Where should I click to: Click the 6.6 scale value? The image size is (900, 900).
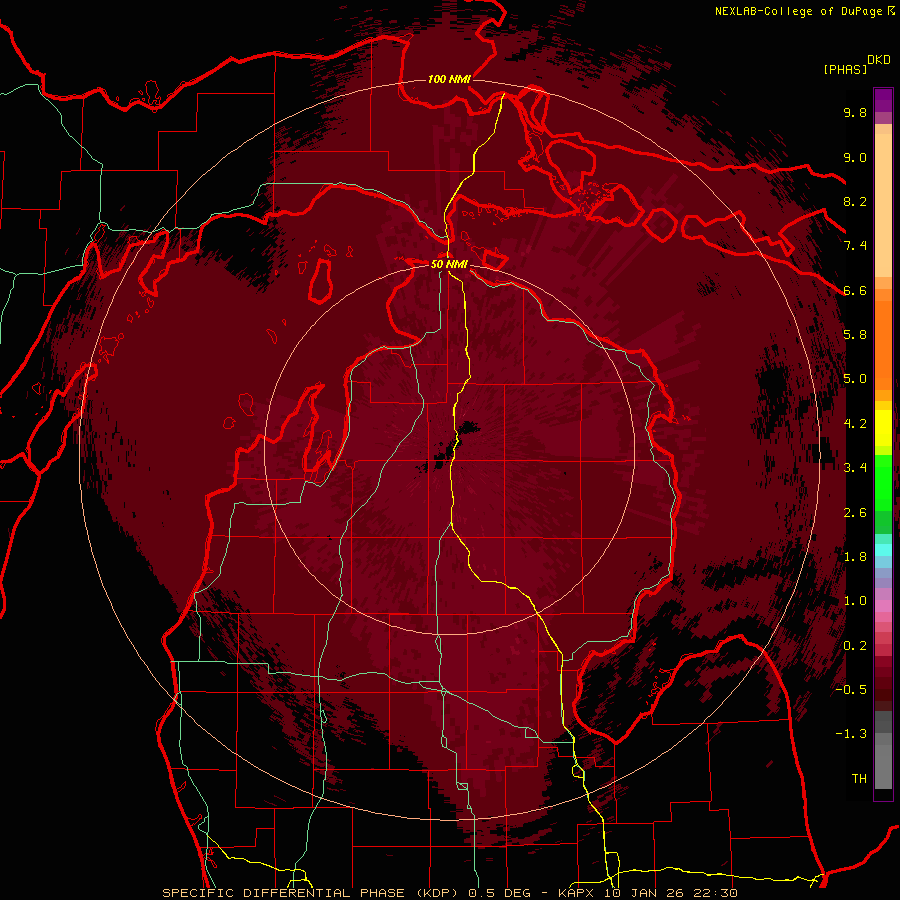(855, 290)
